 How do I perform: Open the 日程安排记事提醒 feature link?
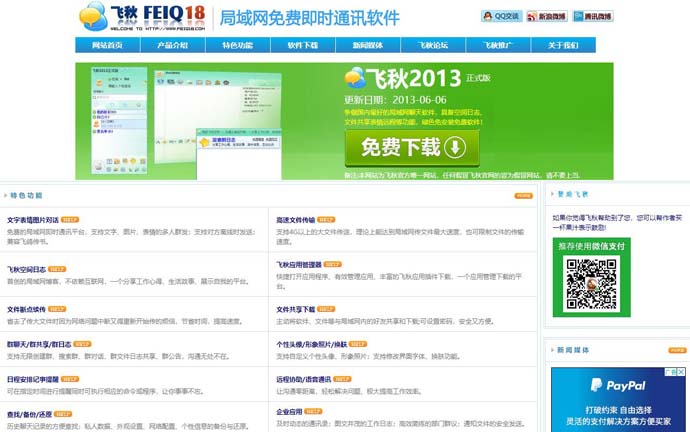33,379
